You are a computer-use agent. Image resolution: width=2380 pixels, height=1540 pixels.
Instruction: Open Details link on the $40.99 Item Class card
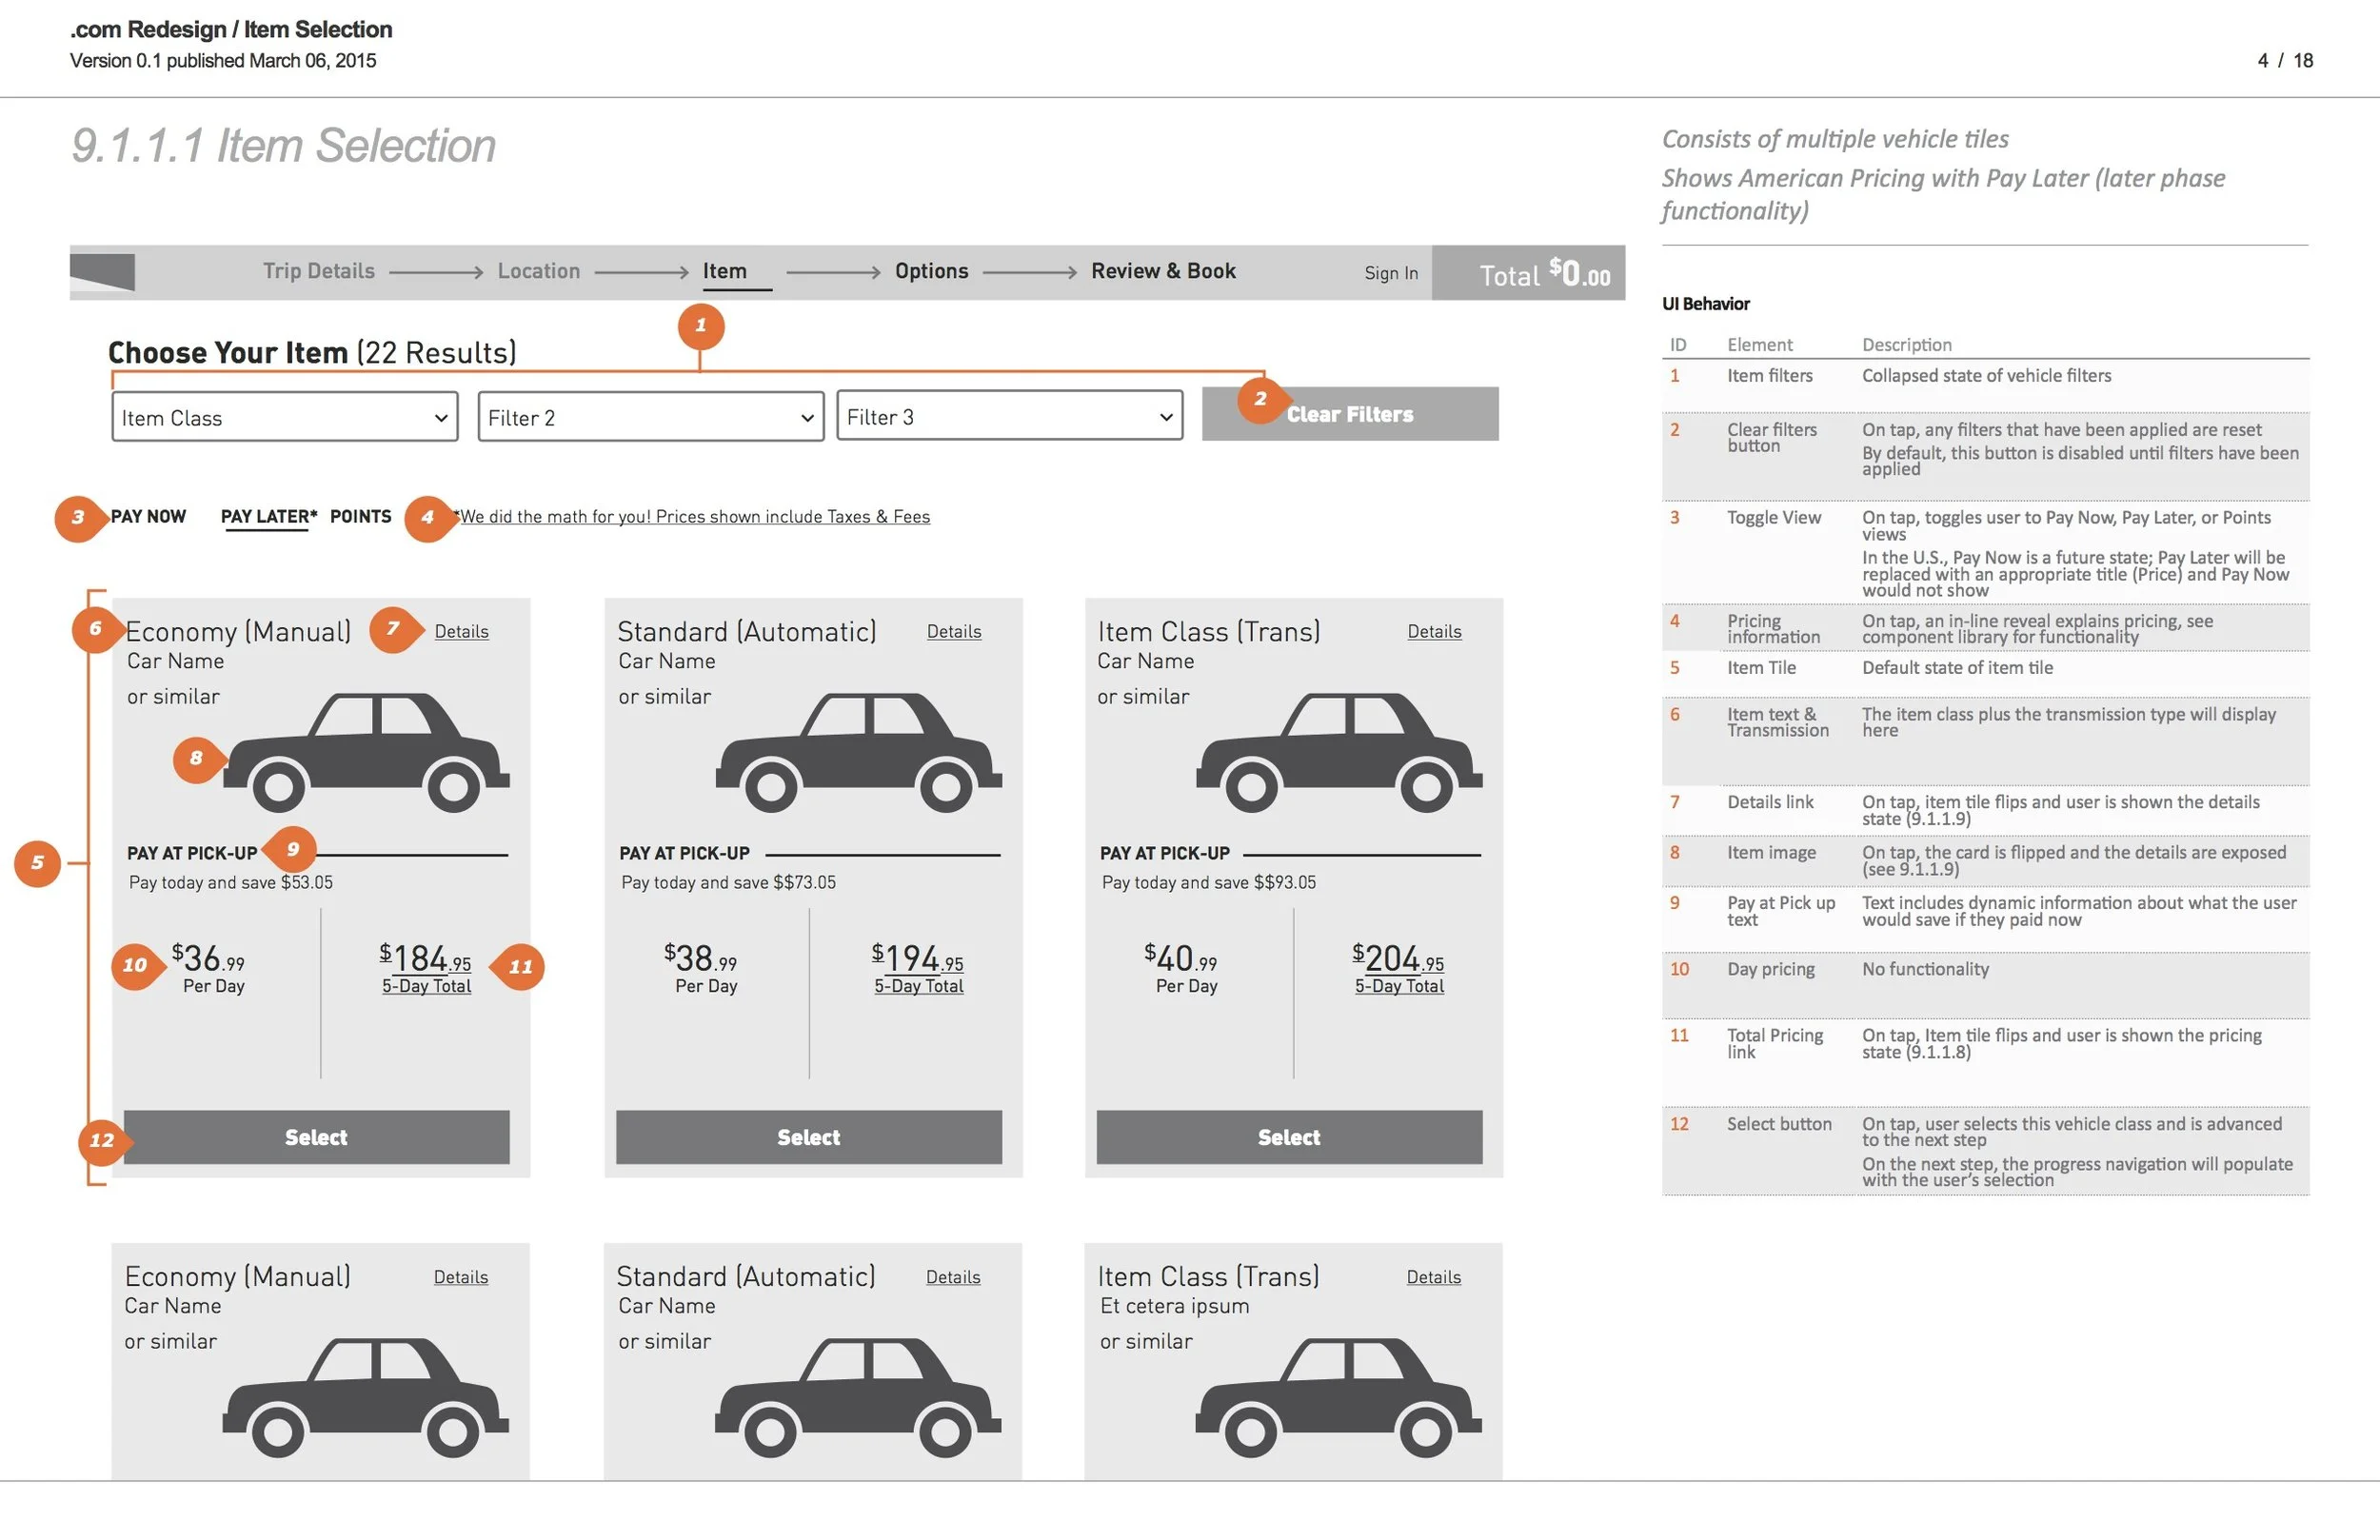click(x=1435, y=632)
